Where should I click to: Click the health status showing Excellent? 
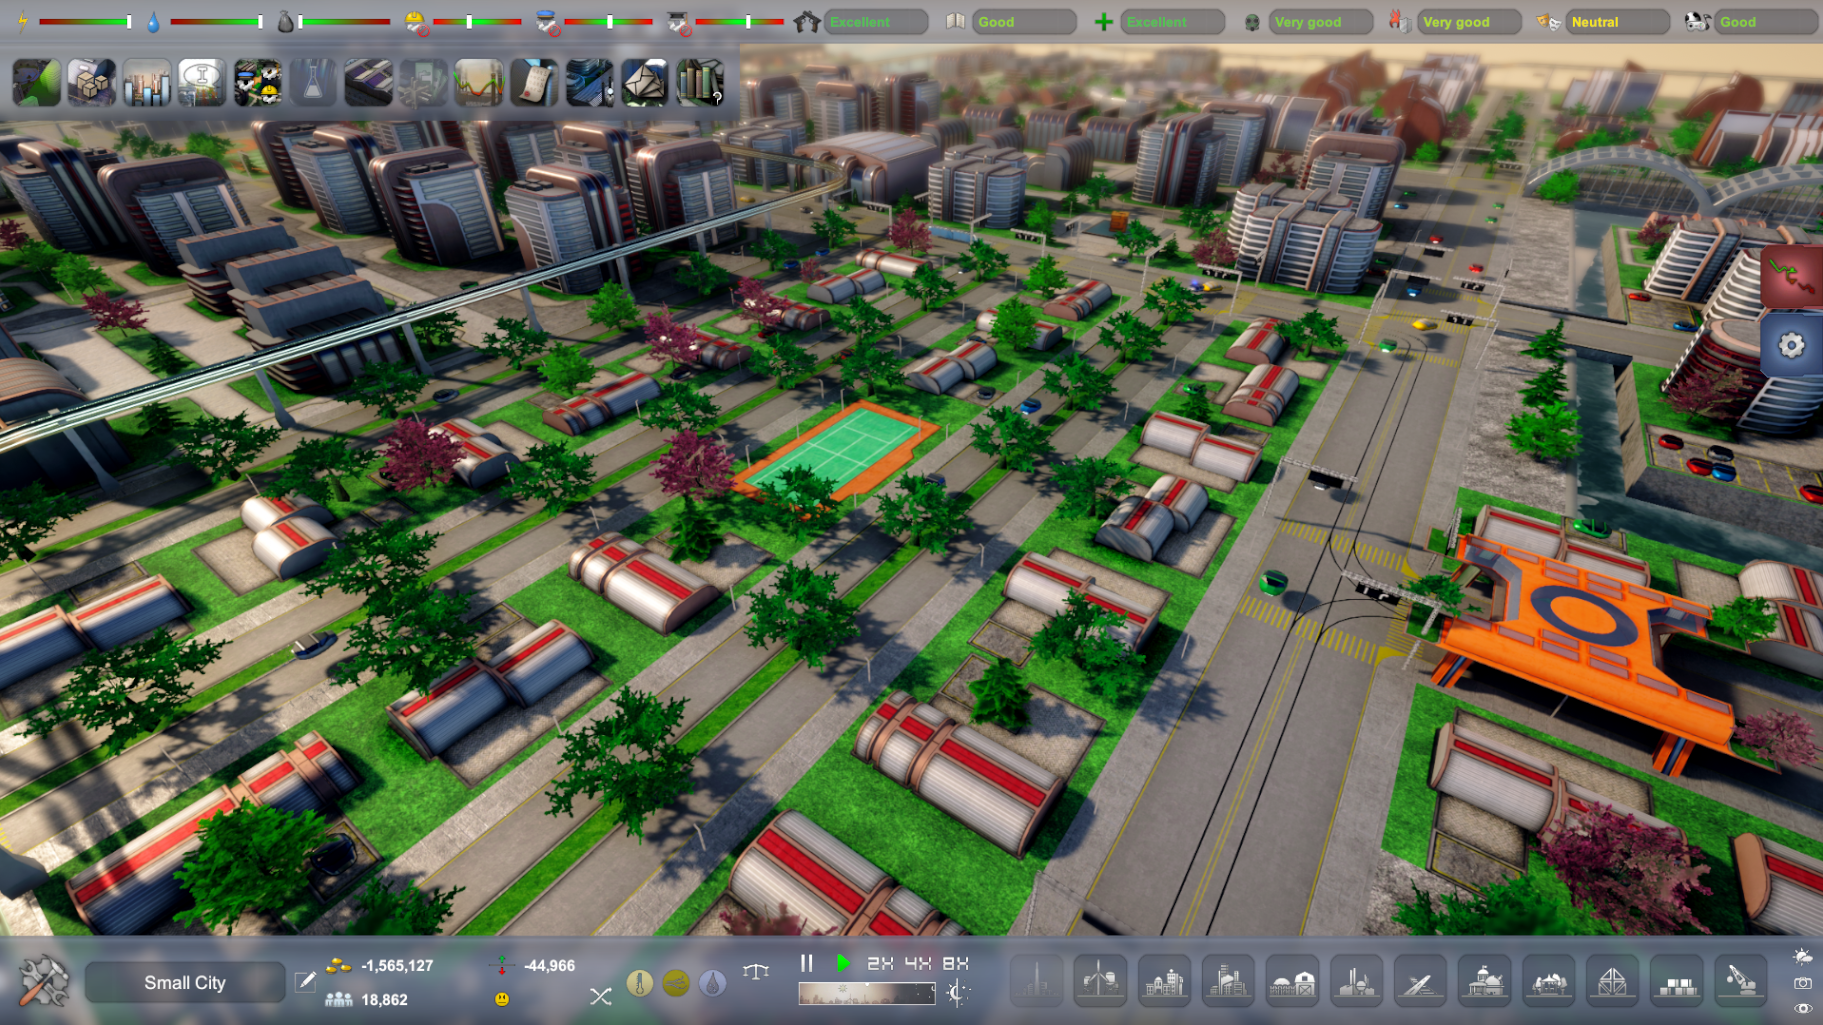[x=1172, y=21]
